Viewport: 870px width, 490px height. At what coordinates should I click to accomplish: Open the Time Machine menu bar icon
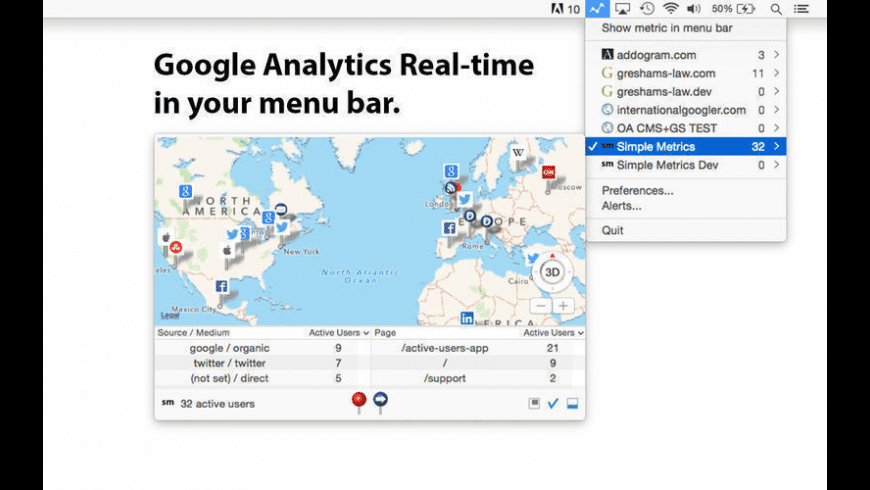(x=647, y=8)
